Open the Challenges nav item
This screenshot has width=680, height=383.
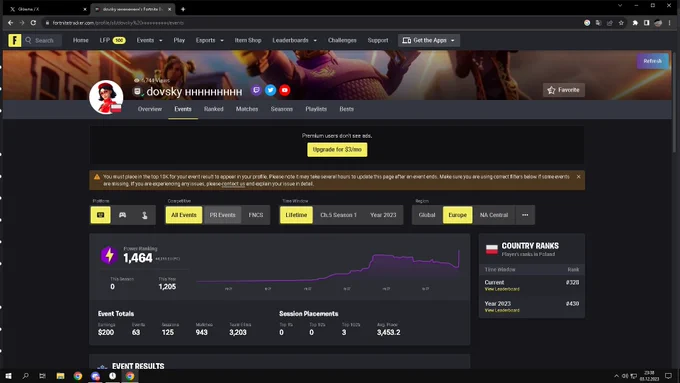pos(342,40)
